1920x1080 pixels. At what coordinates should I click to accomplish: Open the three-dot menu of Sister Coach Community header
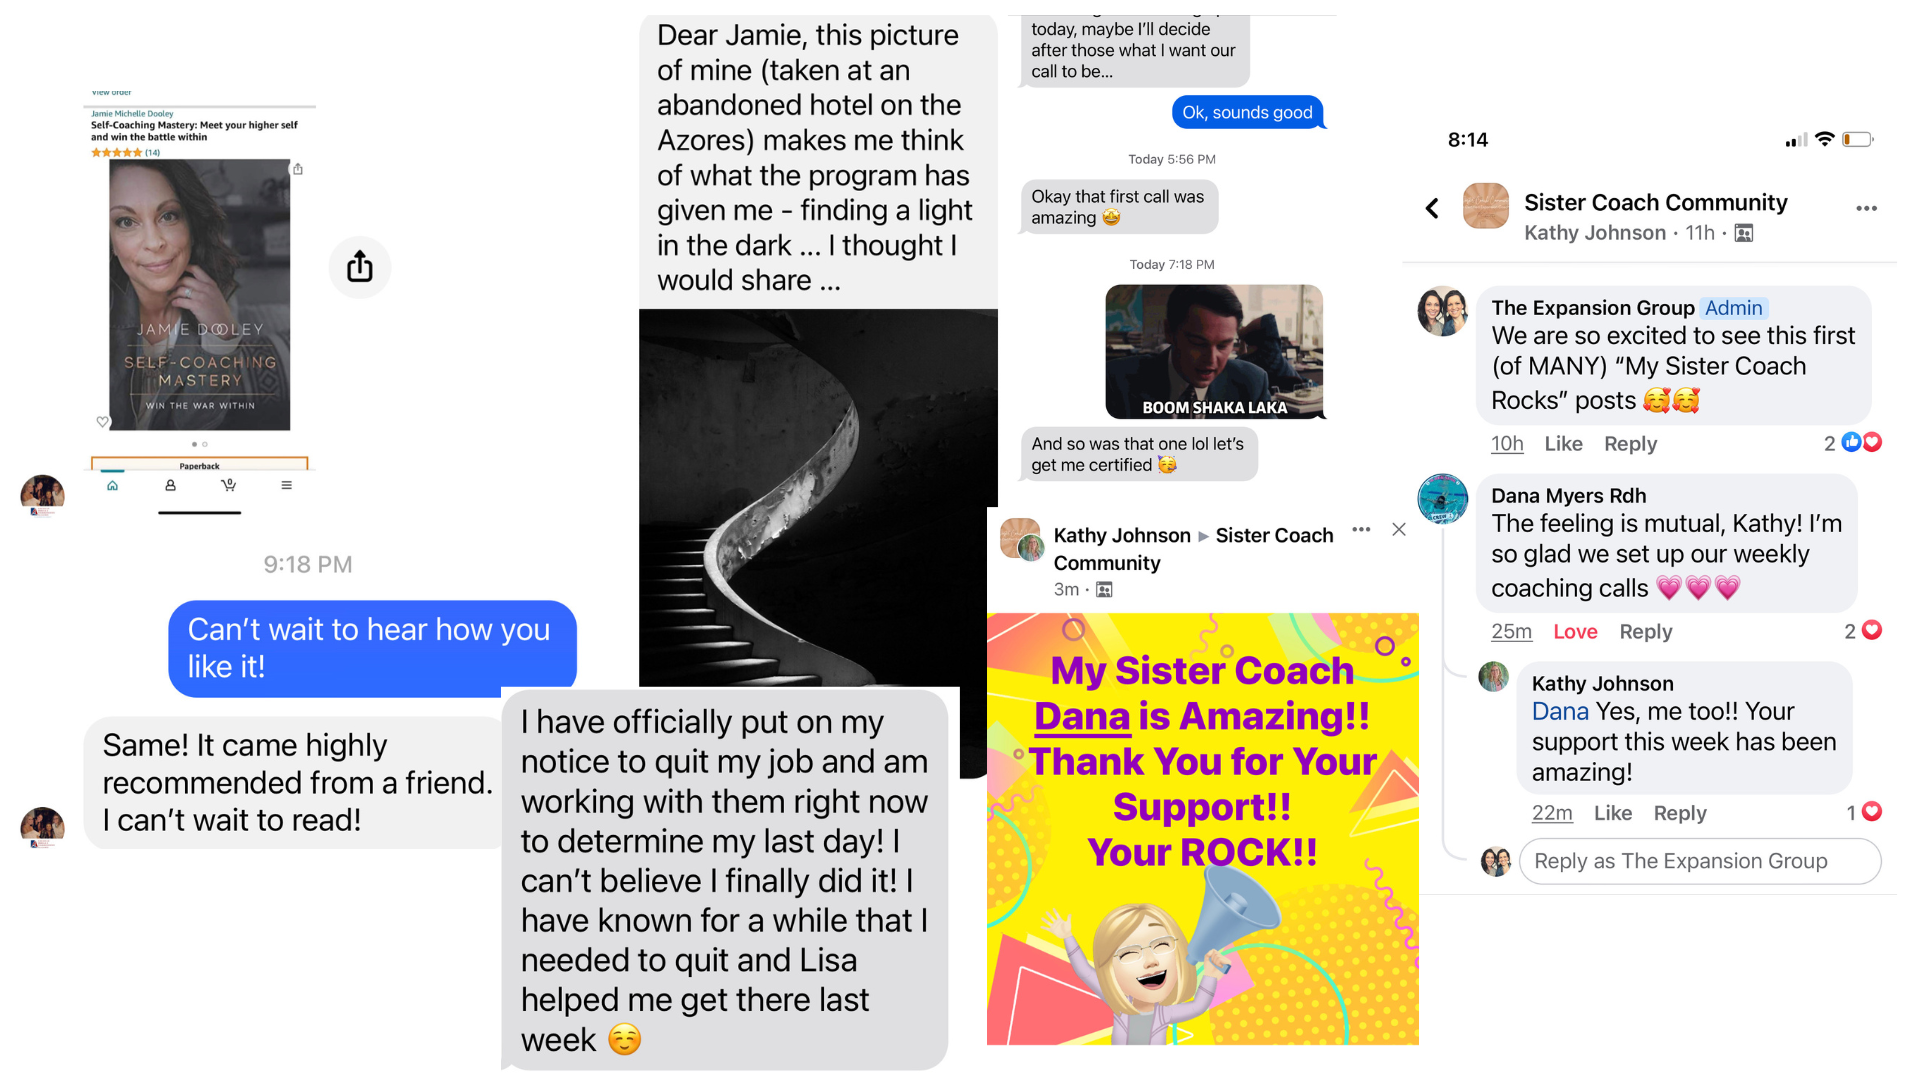tap(1866, 208)
